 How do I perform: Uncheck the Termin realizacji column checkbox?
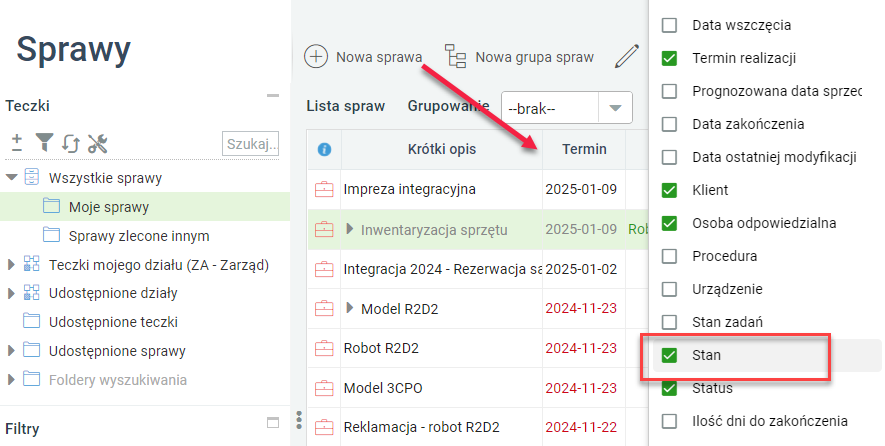[x=669, y=58]
